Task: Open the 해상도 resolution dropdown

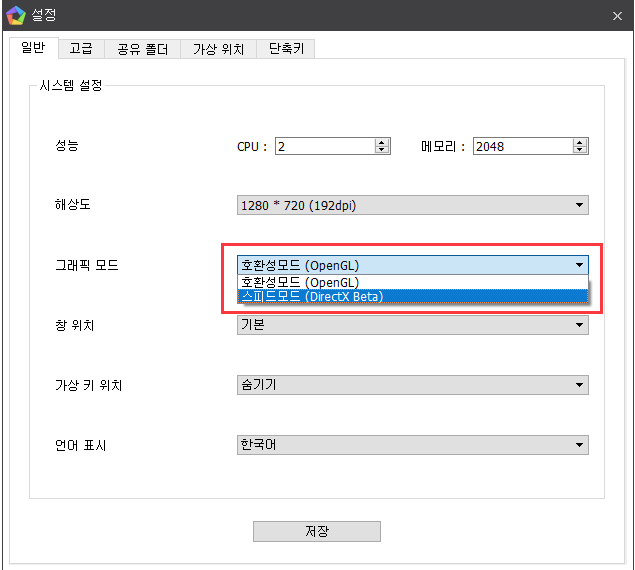Action: 413,205
